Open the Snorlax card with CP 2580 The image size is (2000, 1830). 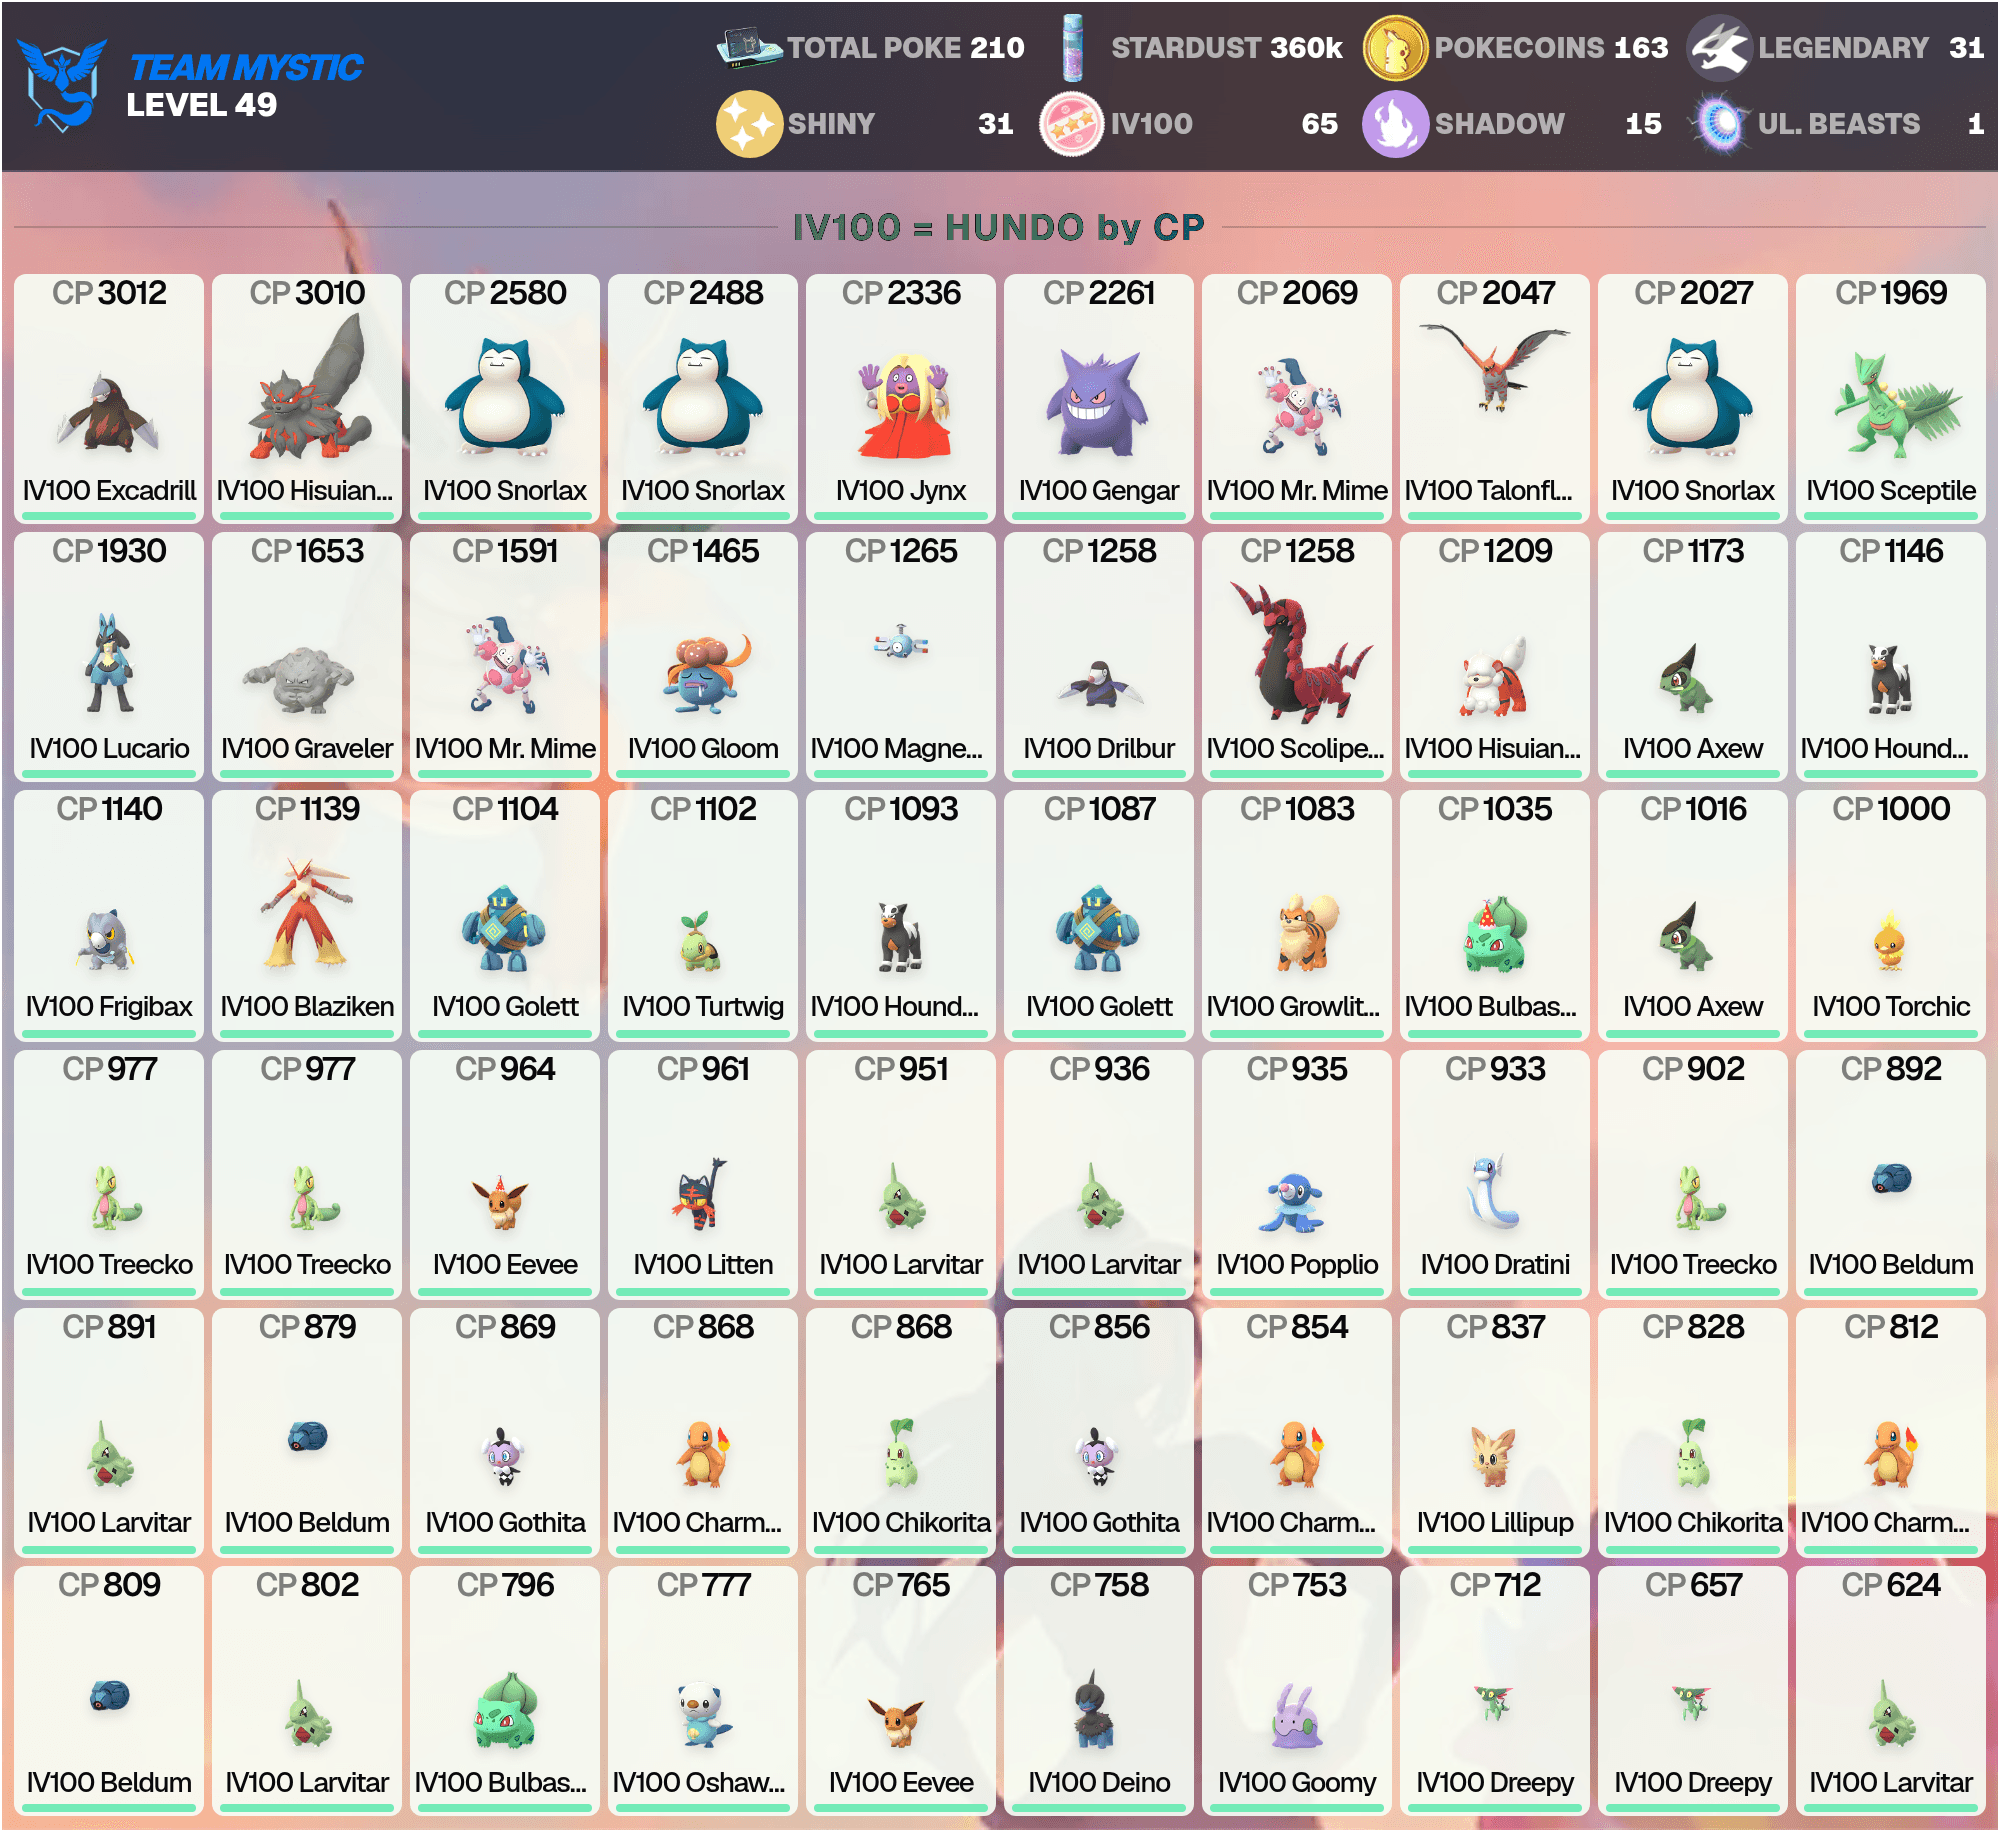point(505,397)
